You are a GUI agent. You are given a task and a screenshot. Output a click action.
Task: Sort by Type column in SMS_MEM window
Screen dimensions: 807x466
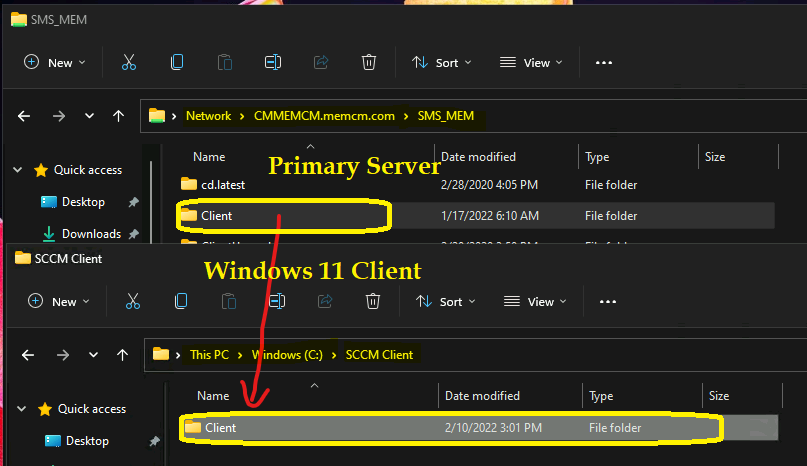coord(597,157)
